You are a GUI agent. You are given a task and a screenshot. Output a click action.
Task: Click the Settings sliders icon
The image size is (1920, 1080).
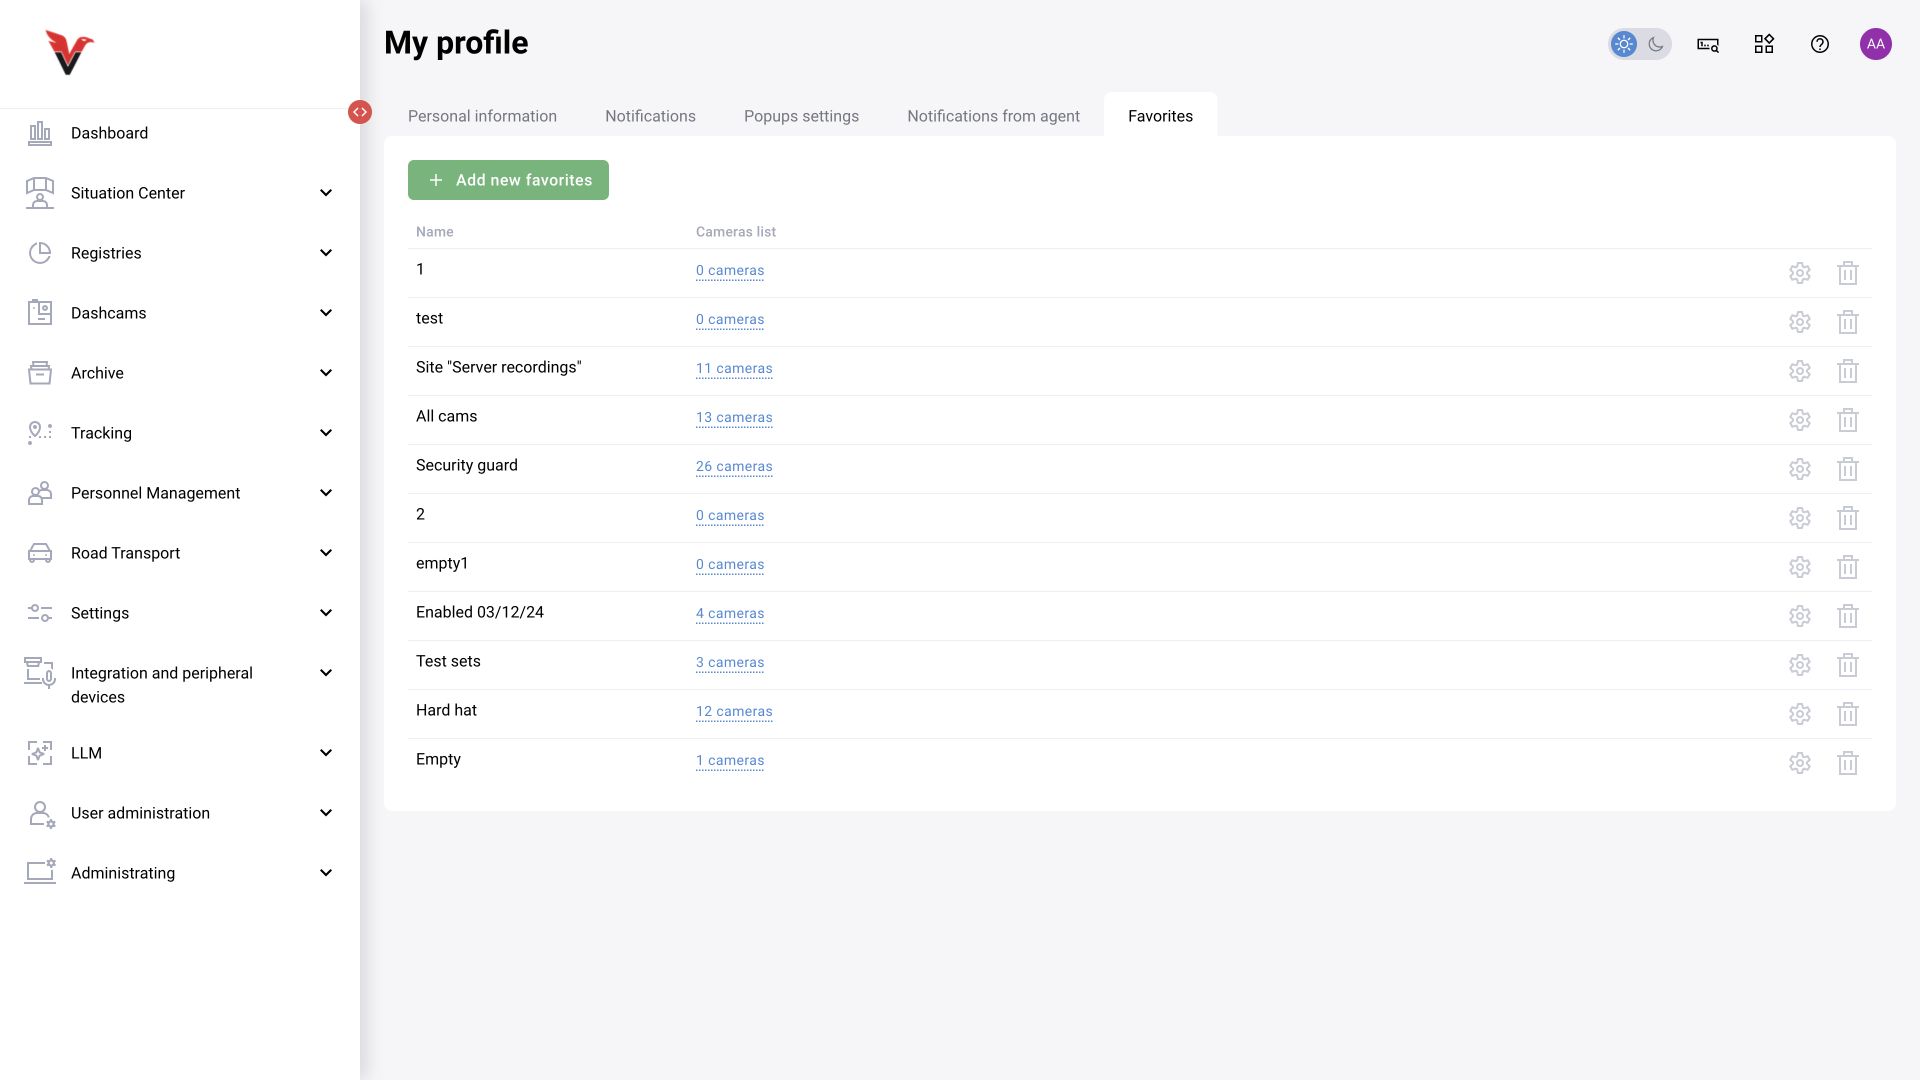click(40, 613)
